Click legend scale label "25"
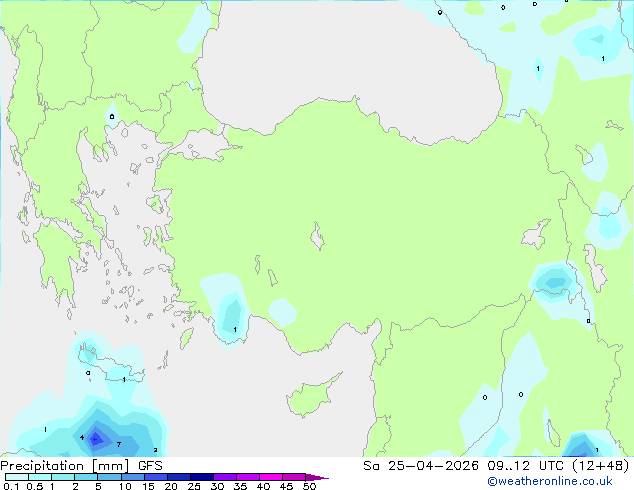 194,486
